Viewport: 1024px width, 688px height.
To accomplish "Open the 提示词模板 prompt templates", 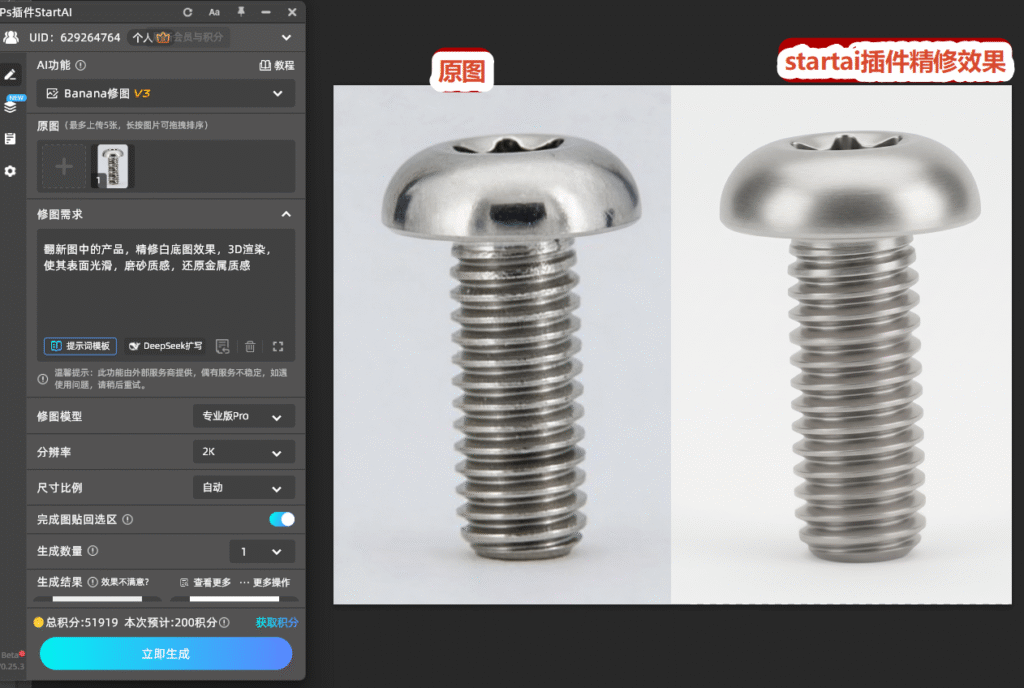I will click(x=80, y=346).
